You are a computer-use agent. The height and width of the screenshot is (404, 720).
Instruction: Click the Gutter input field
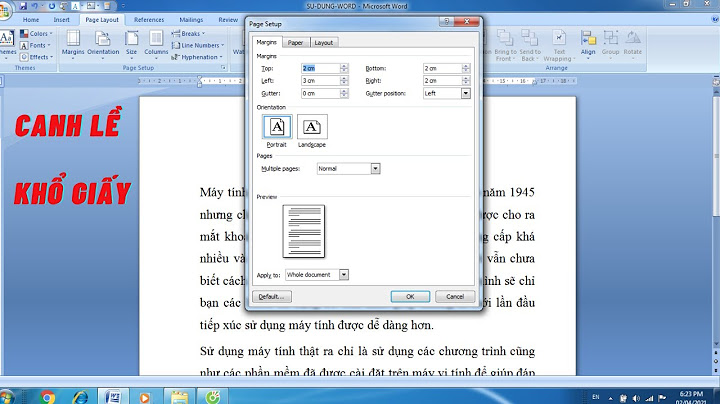[320, 93]
